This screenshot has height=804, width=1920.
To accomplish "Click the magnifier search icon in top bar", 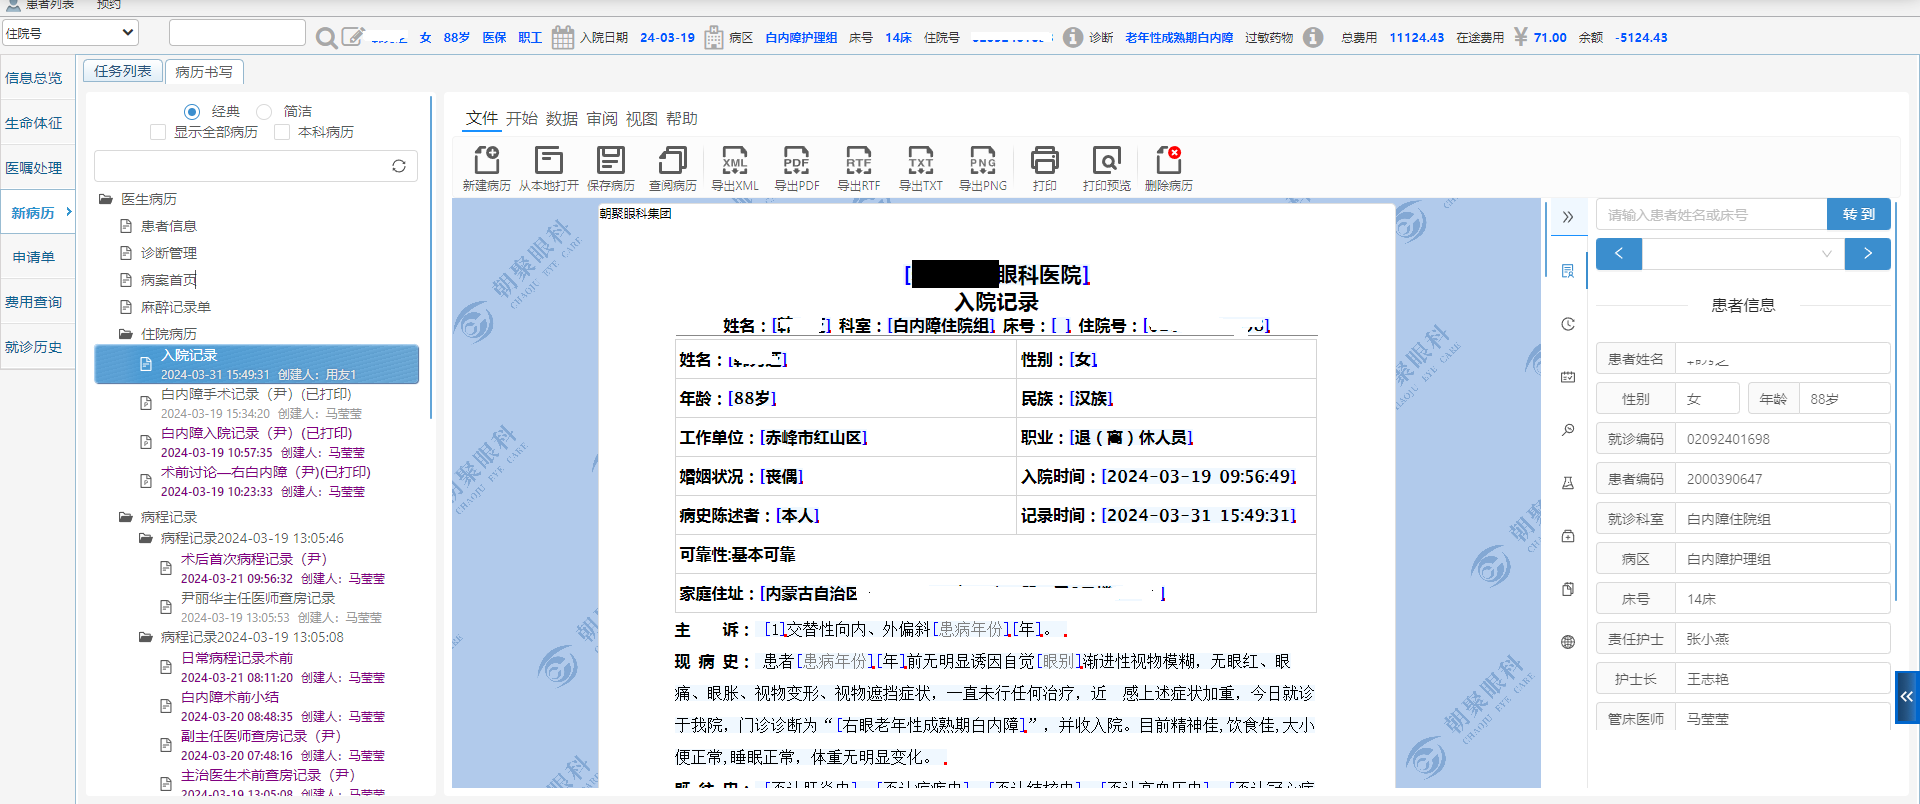I will pos(326,38).
